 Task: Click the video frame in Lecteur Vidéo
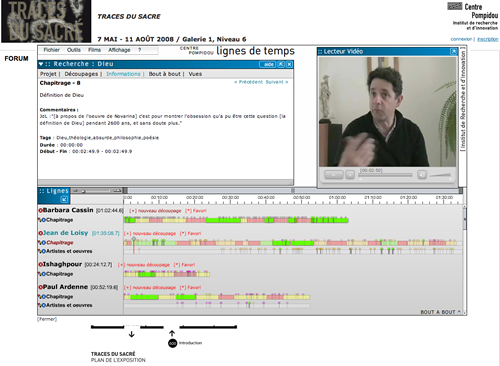click(x=387, y=112)
